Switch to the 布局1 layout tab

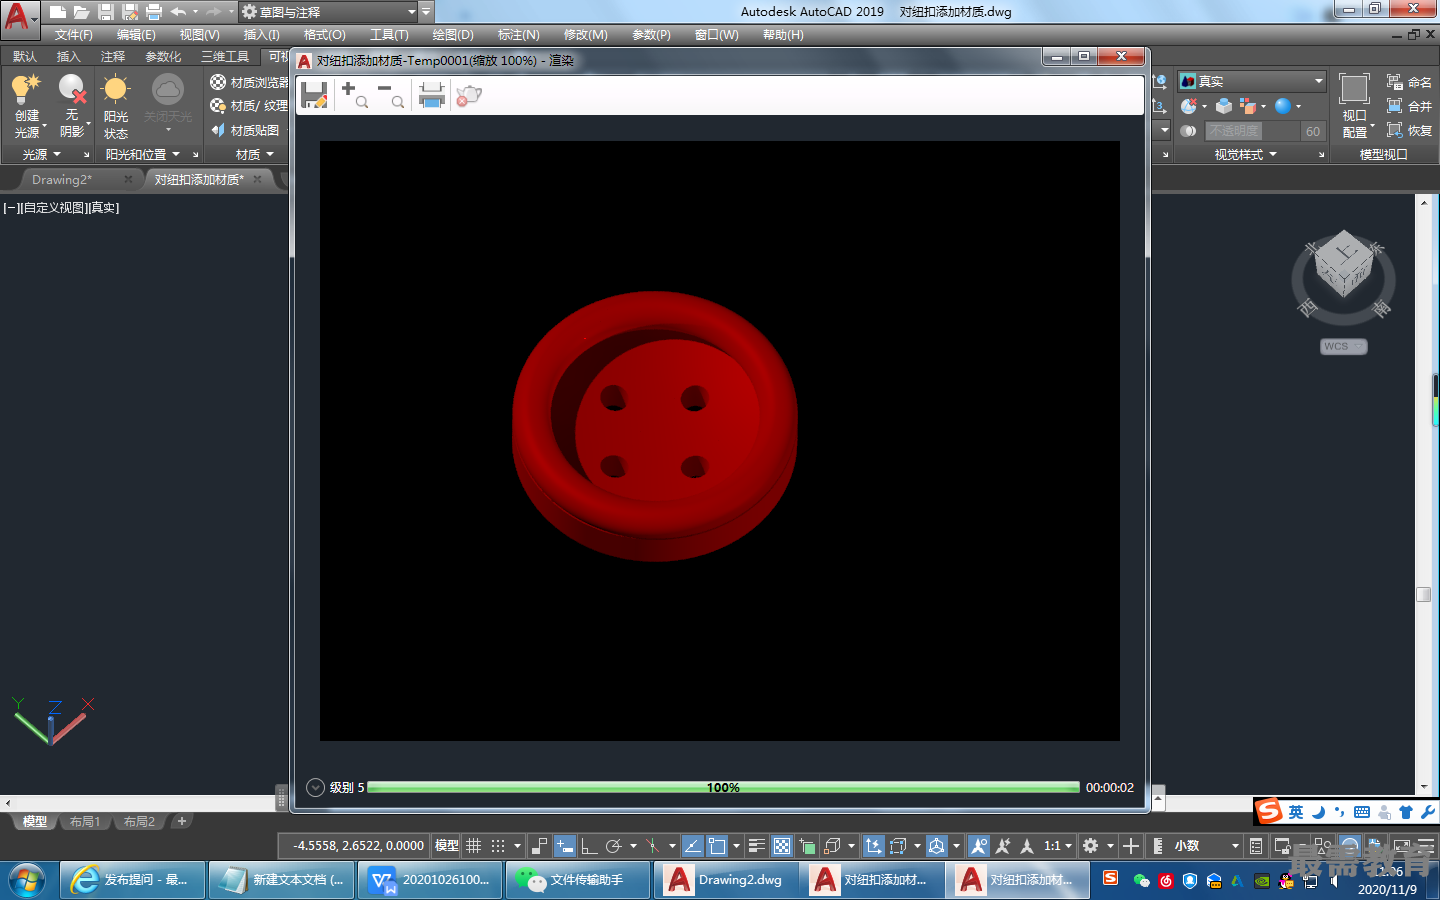click(85, 821)
